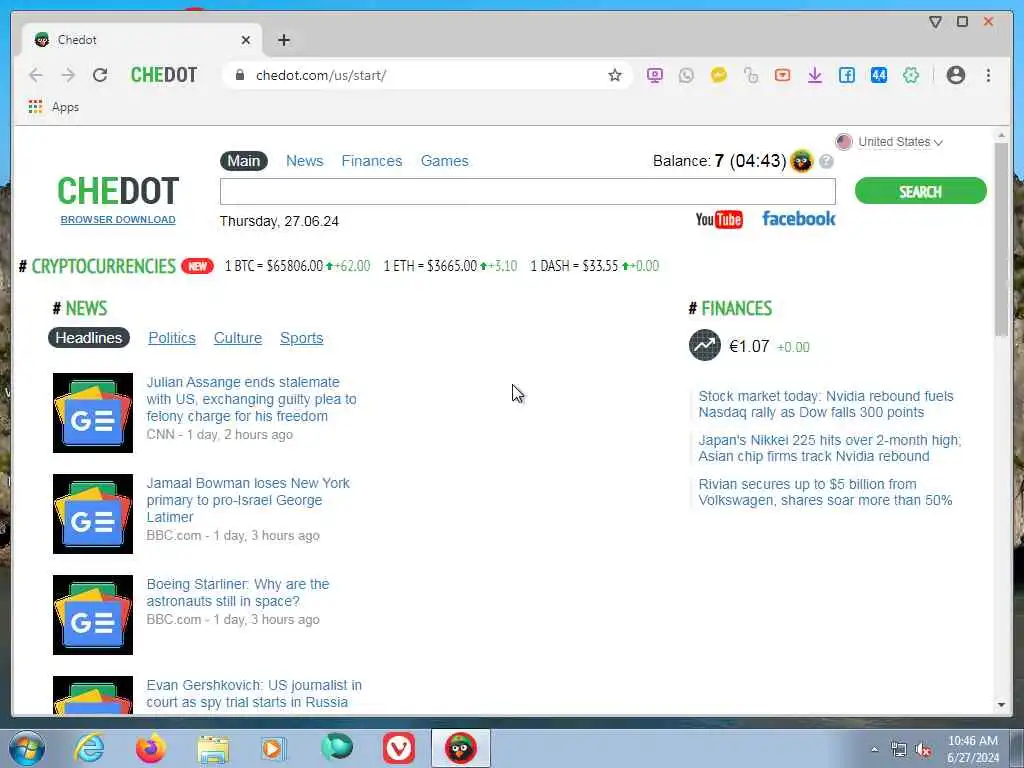Open the Rivian Volkswagen billion article
This screenshot has height=768, width=1024.
coord(825,492)
